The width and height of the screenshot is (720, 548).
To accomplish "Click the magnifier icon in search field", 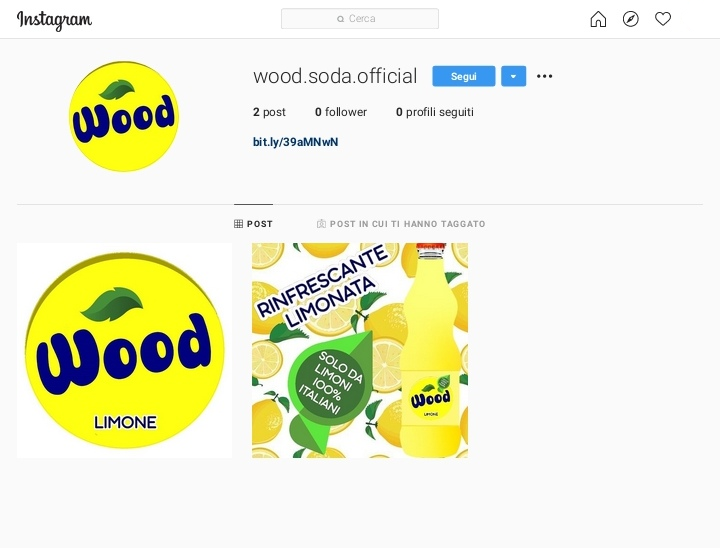I will tap(340, 19).
